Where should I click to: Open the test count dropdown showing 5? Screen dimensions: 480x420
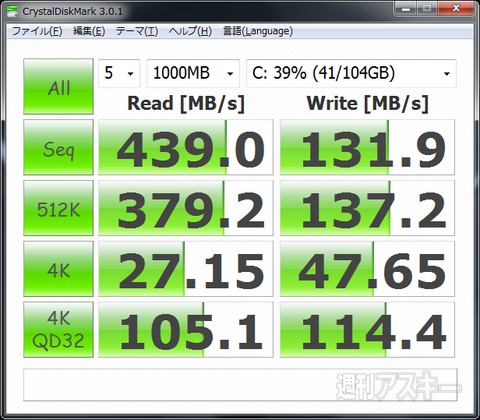(x=119, y=73)
